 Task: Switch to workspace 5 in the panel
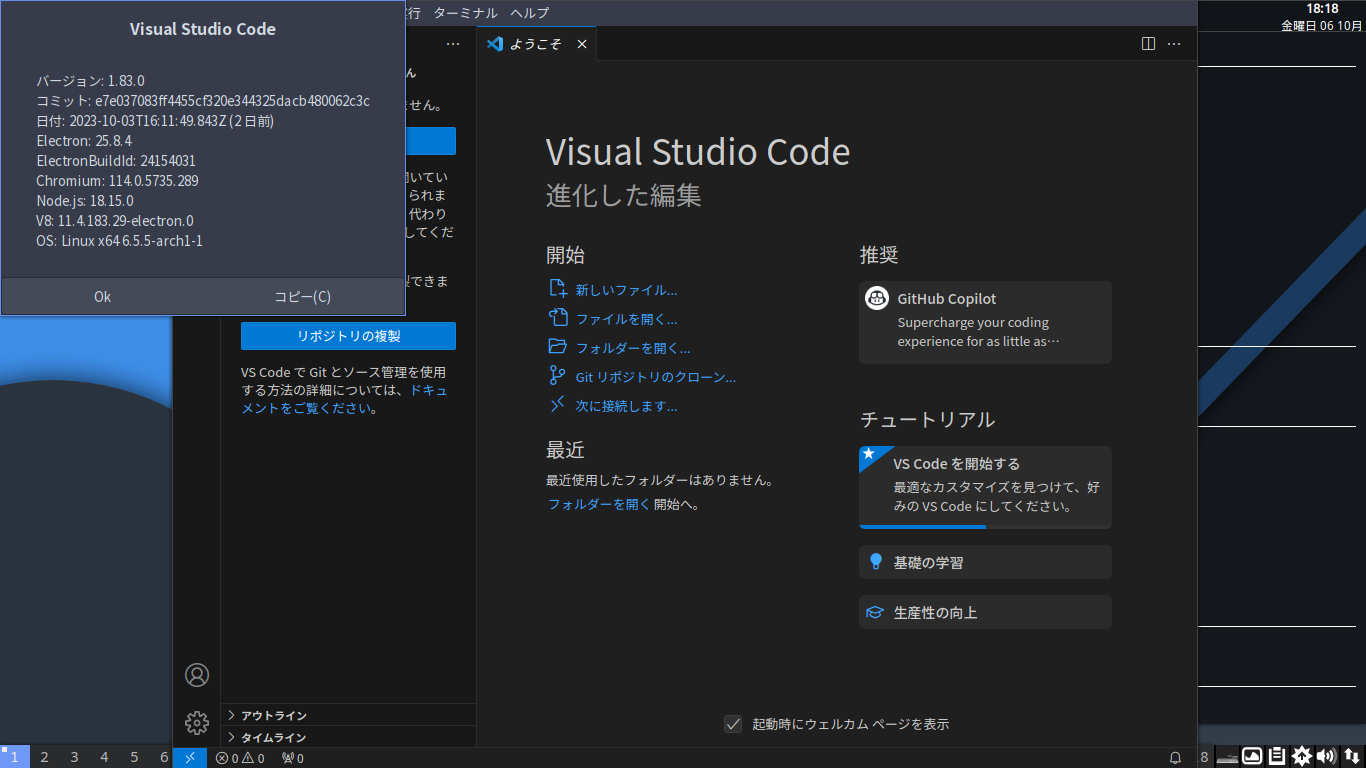(x=134, y=757)
